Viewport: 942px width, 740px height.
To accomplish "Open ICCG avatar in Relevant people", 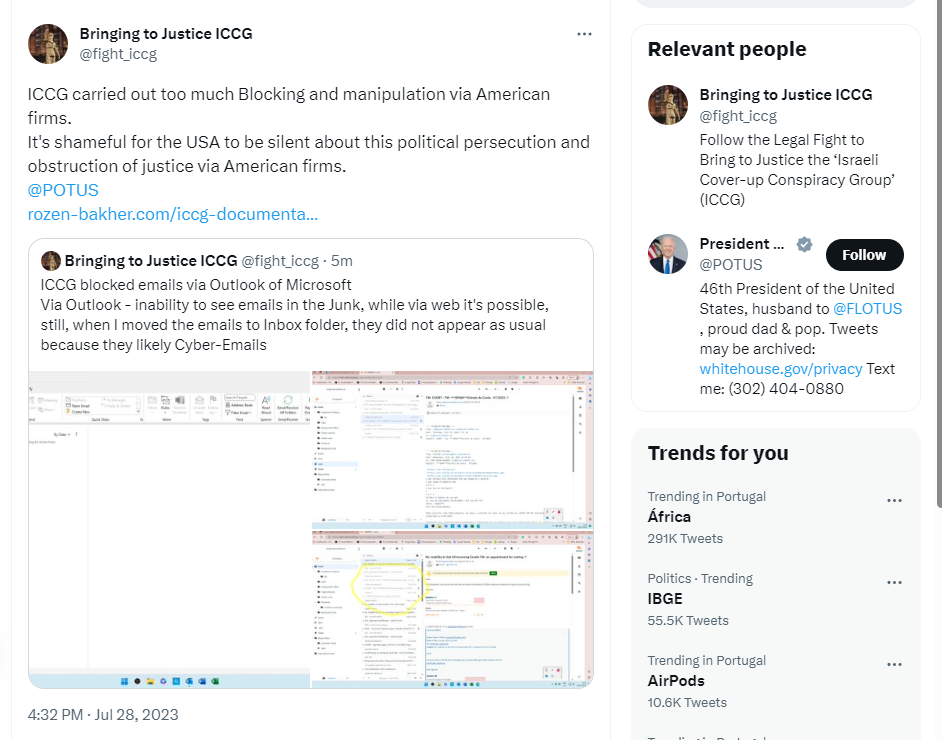I will (667, 105).
